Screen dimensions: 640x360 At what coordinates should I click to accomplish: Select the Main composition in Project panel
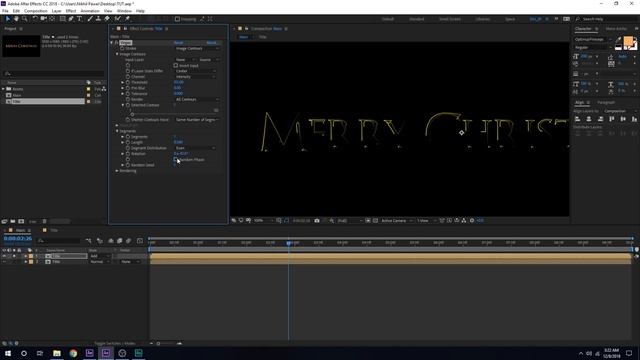[17, 95]
